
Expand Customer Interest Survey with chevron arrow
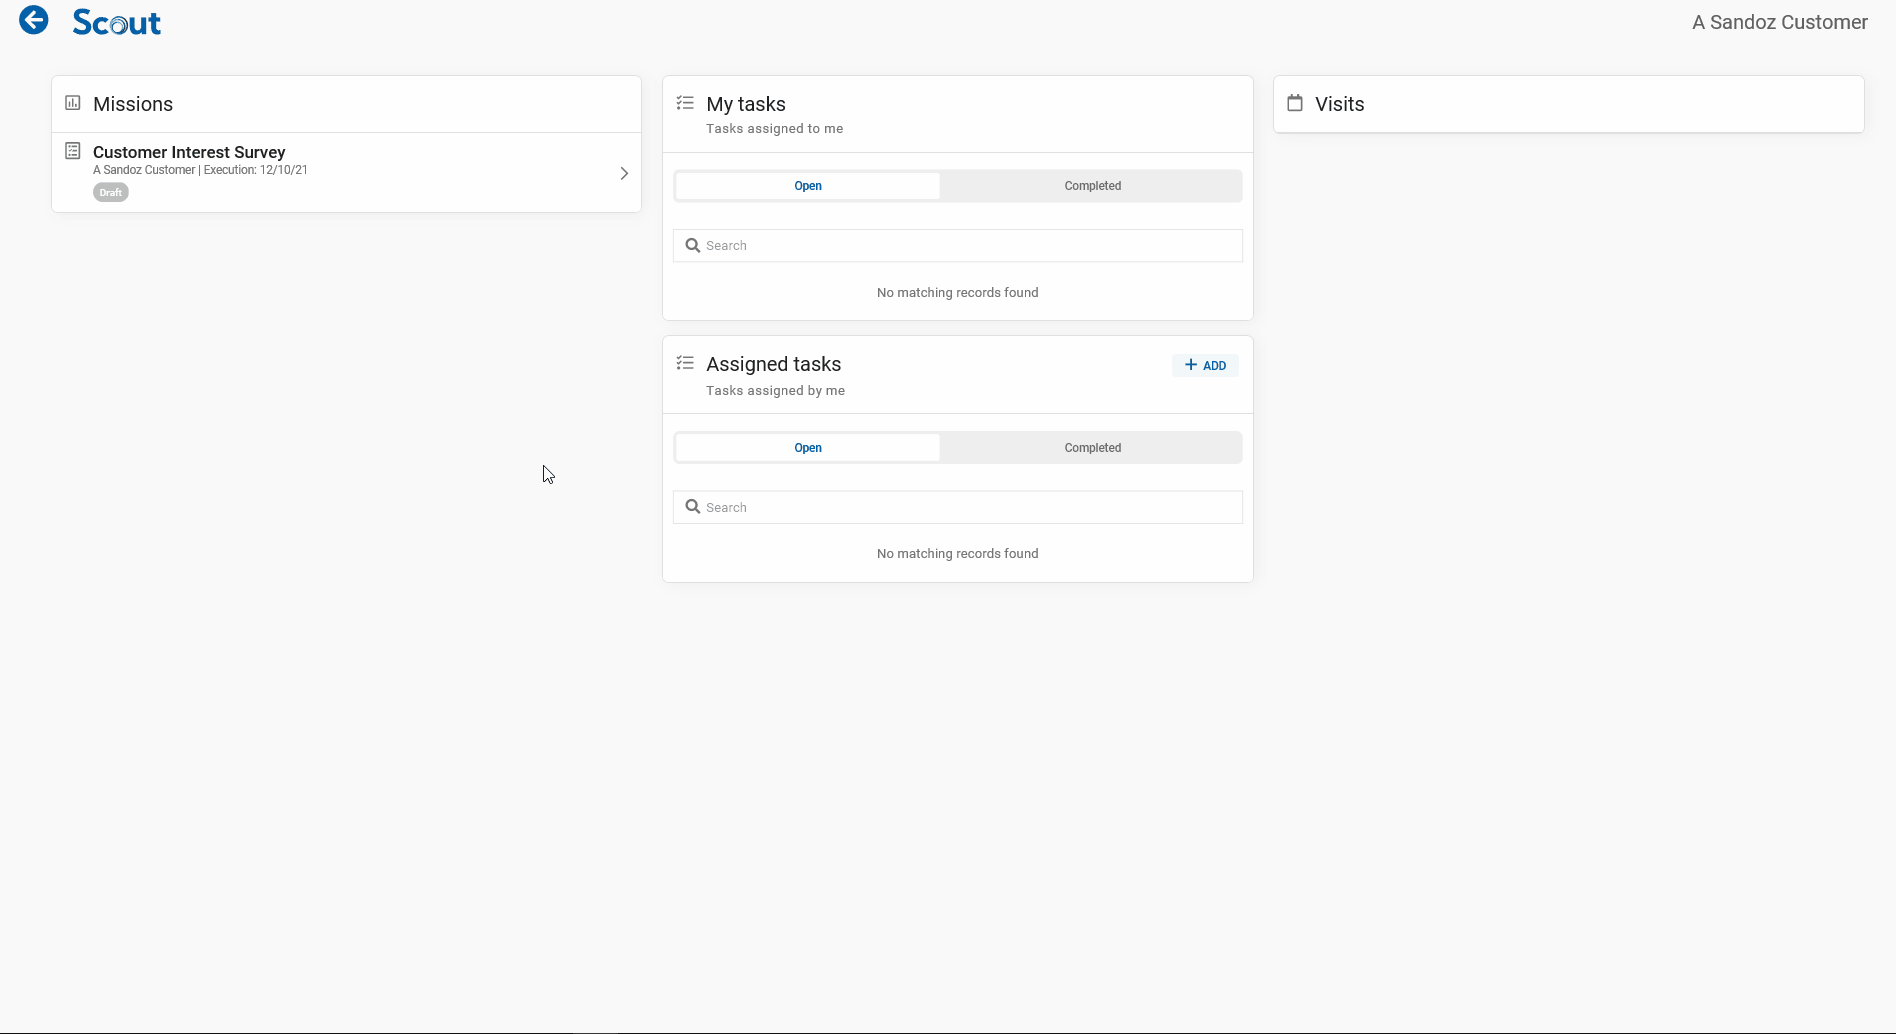pos(624,173)
